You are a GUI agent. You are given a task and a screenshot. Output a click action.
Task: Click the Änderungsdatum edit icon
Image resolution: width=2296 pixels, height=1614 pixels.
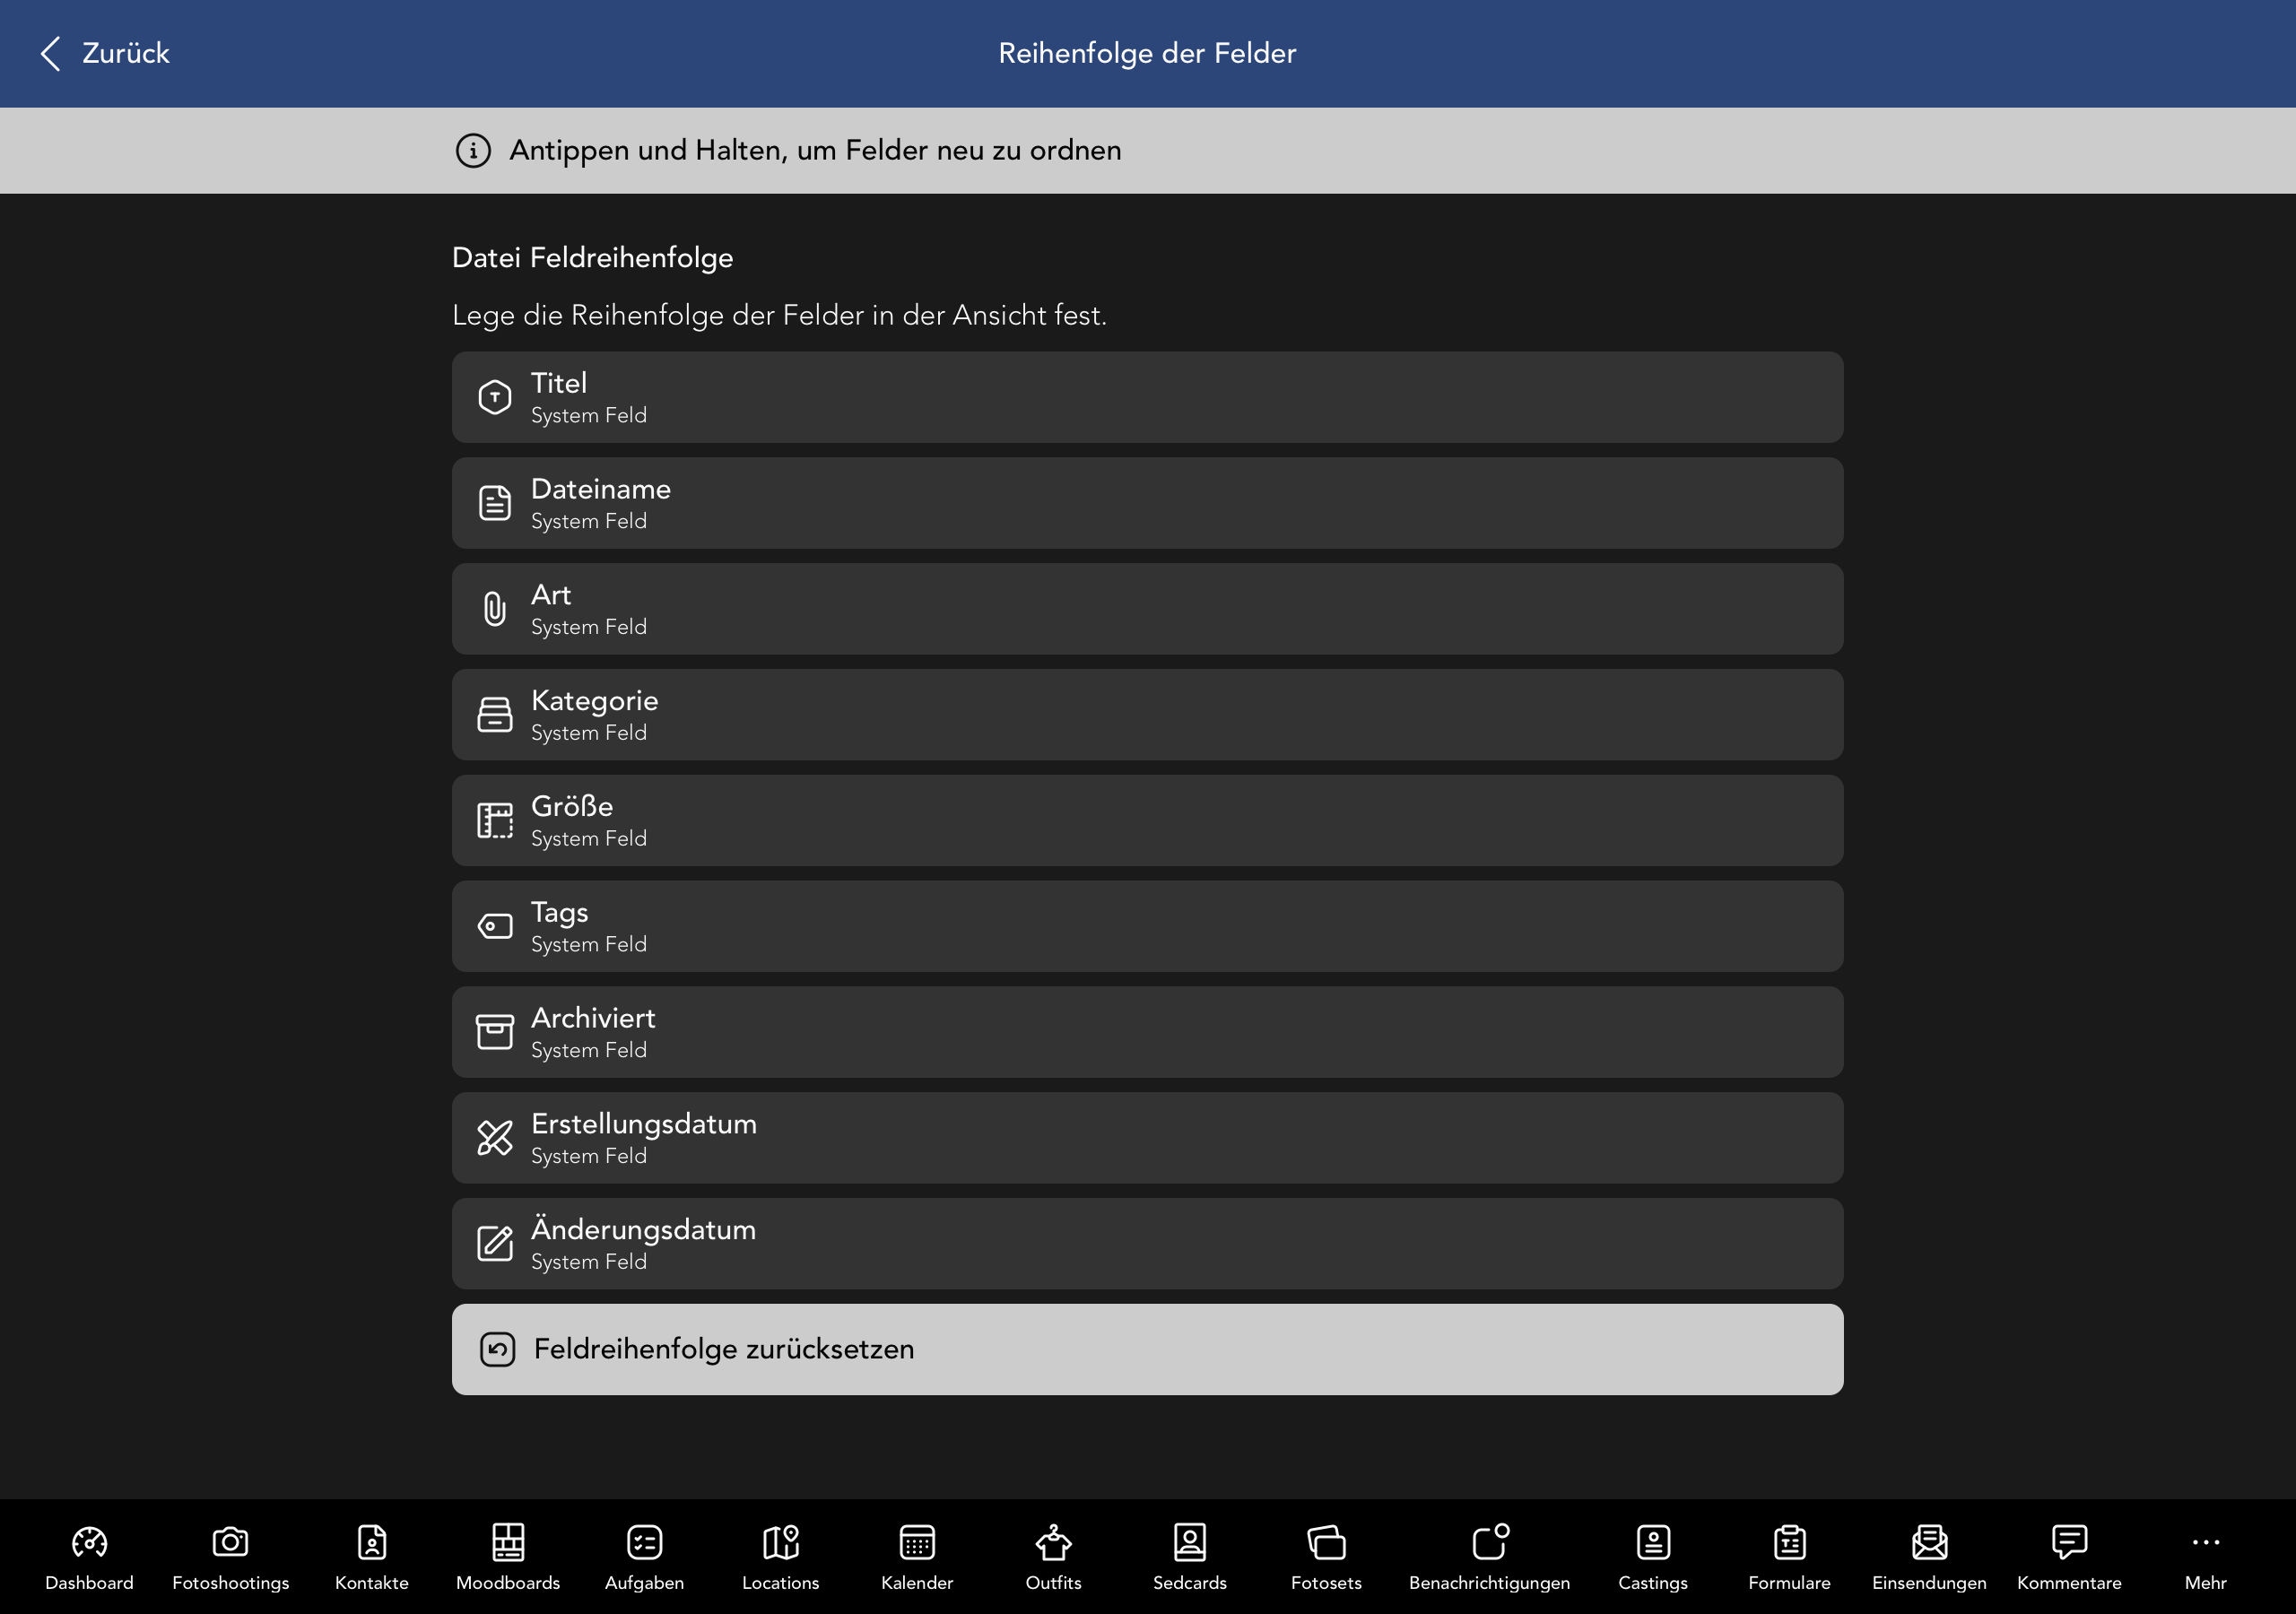pyautogui.click(x=495, y=1244)
